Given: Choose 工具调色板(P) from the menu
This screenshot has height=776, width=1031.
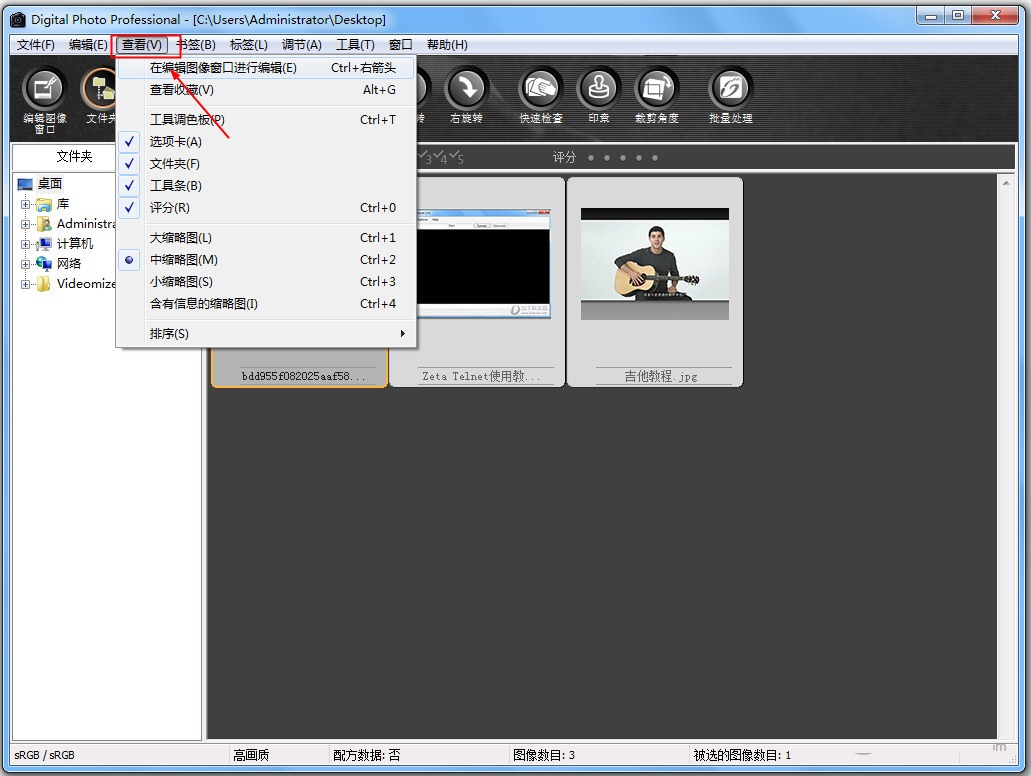Looking at the screenshot, I should point(182,119).
